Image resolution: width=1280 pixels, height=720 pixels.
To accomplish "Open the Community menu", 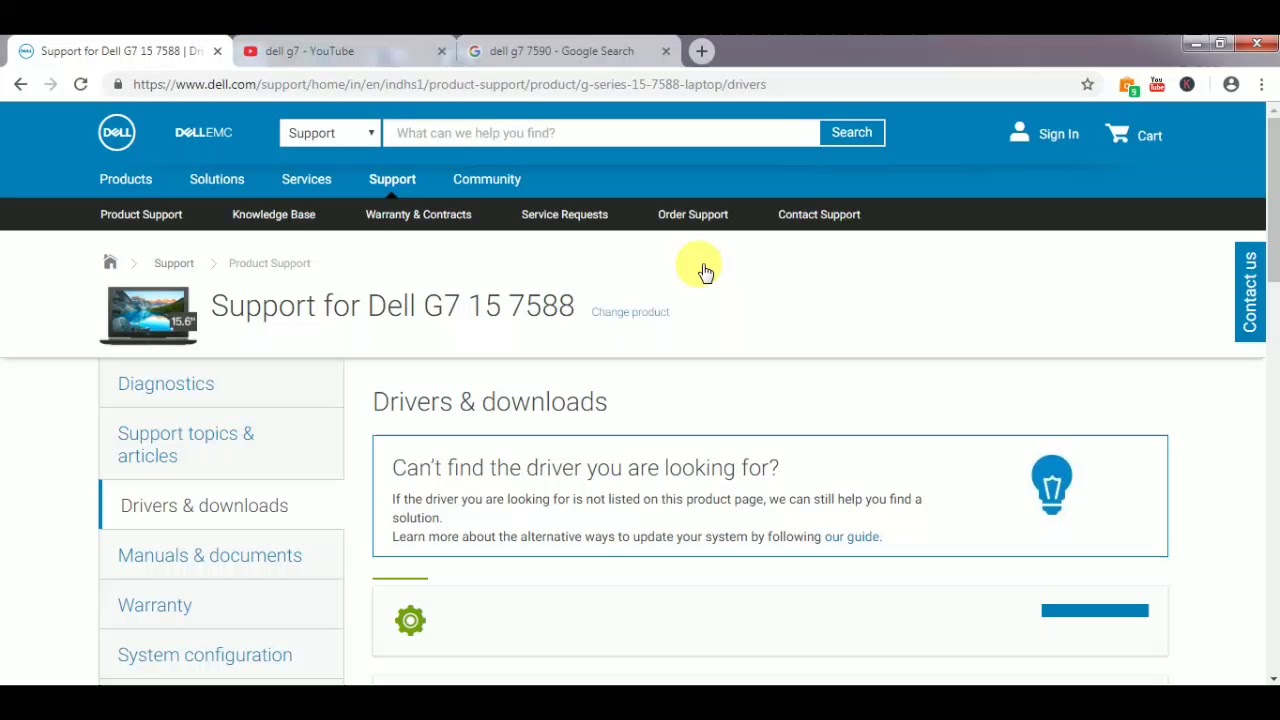I will pyautogui.click(x=487, y=179).
